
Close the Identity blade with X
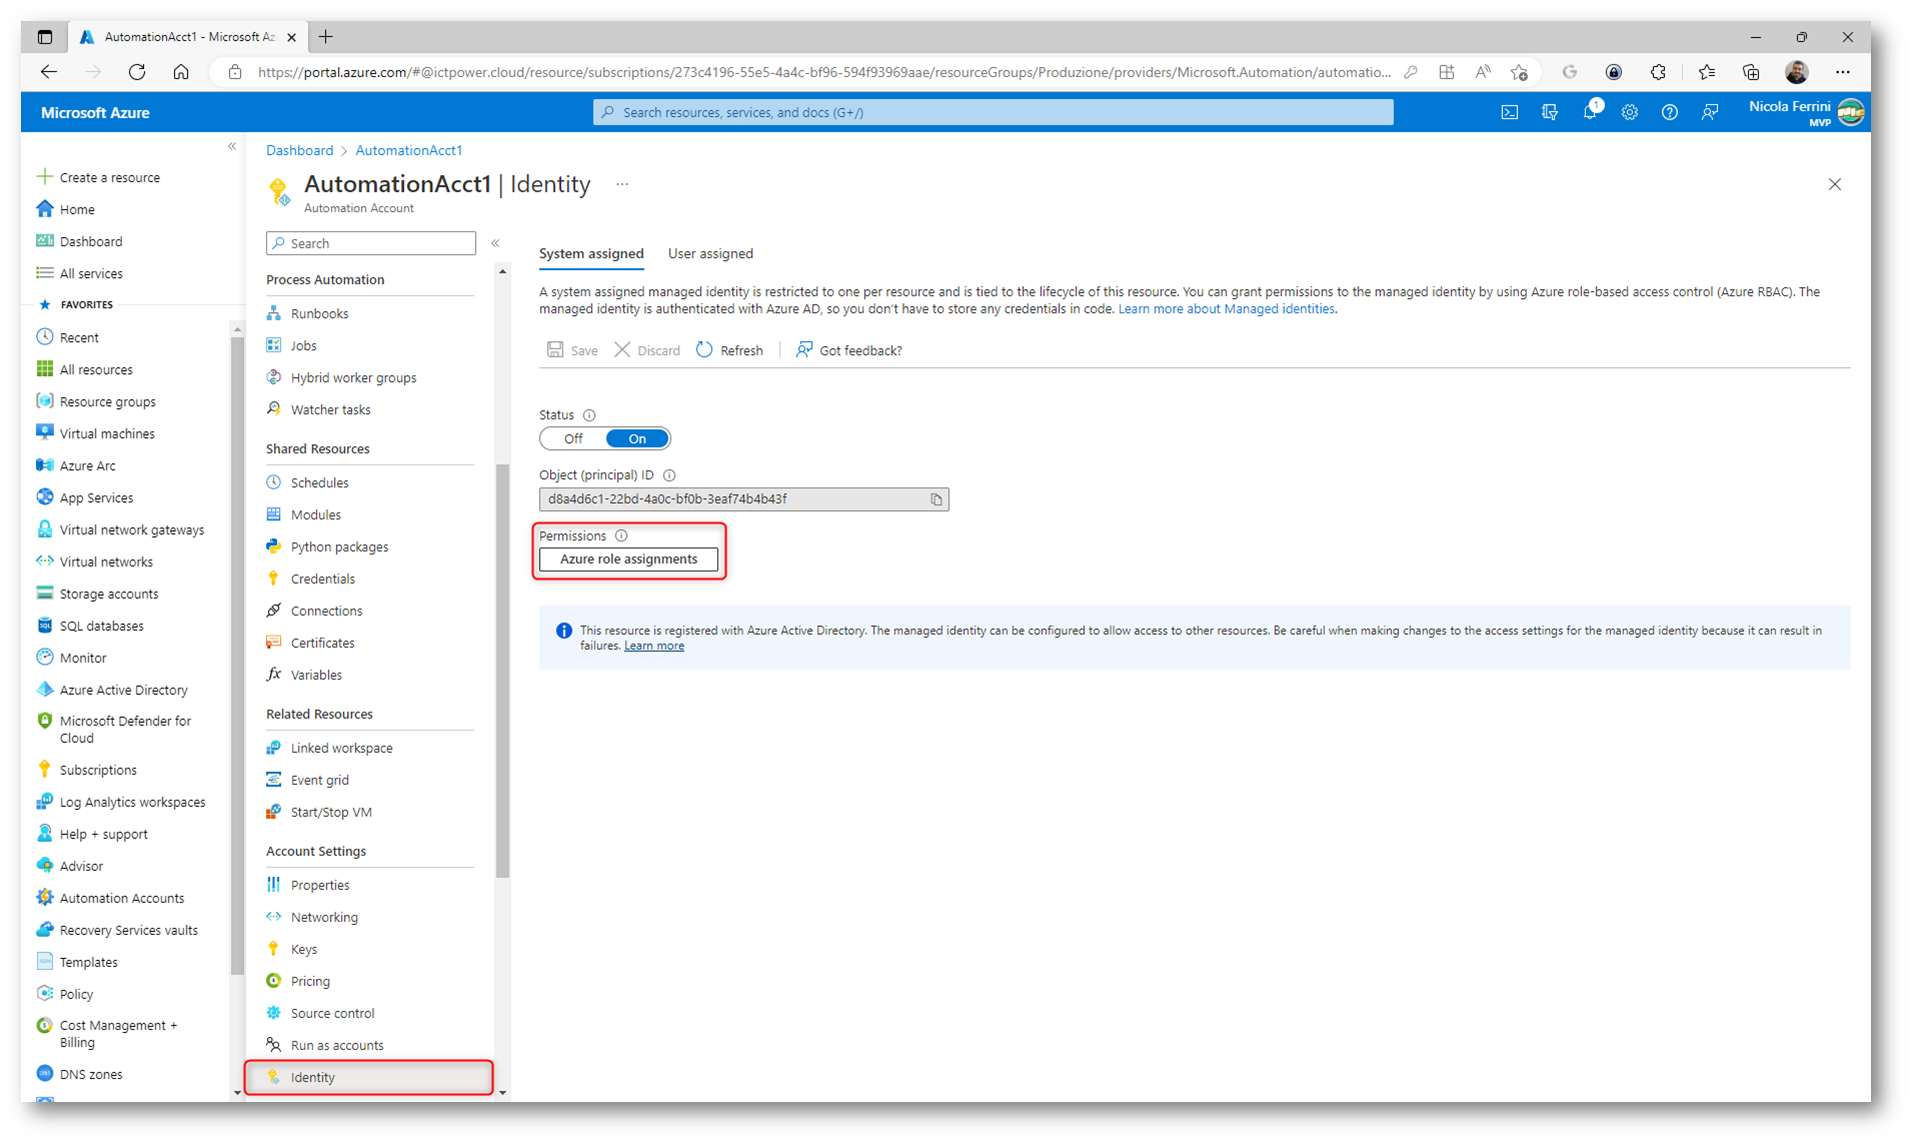[x=1834, y=184]
